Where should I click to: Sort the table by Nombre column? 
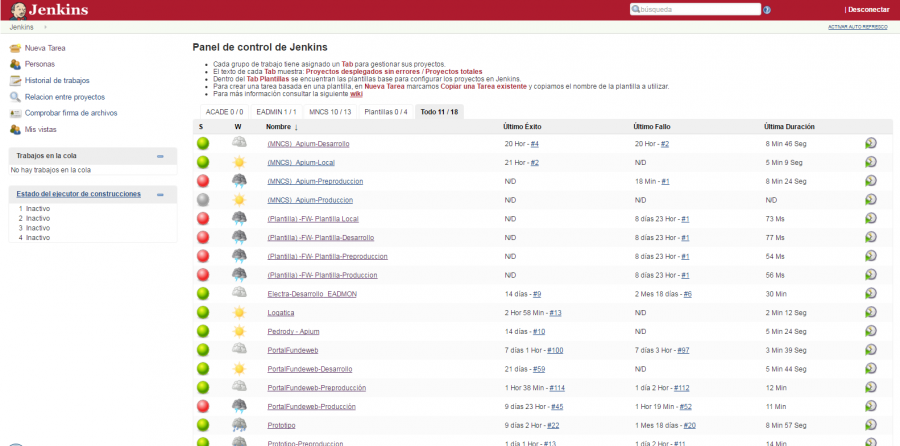point(282,127)
